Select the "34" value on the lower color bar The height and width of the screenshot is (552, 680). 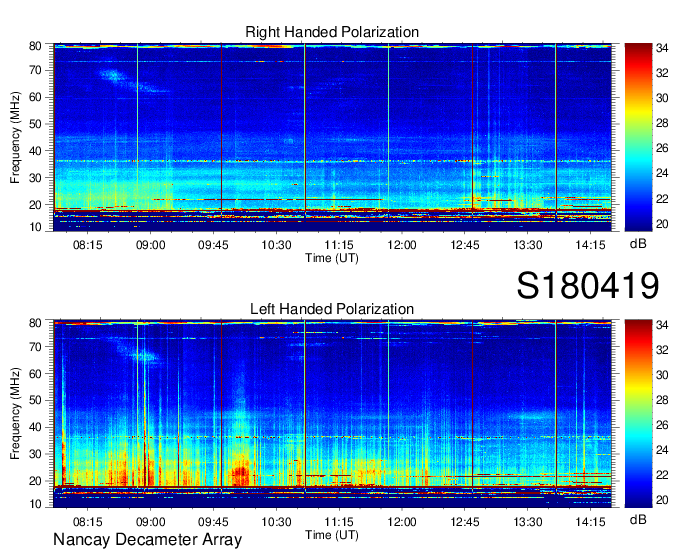(662, 325)
